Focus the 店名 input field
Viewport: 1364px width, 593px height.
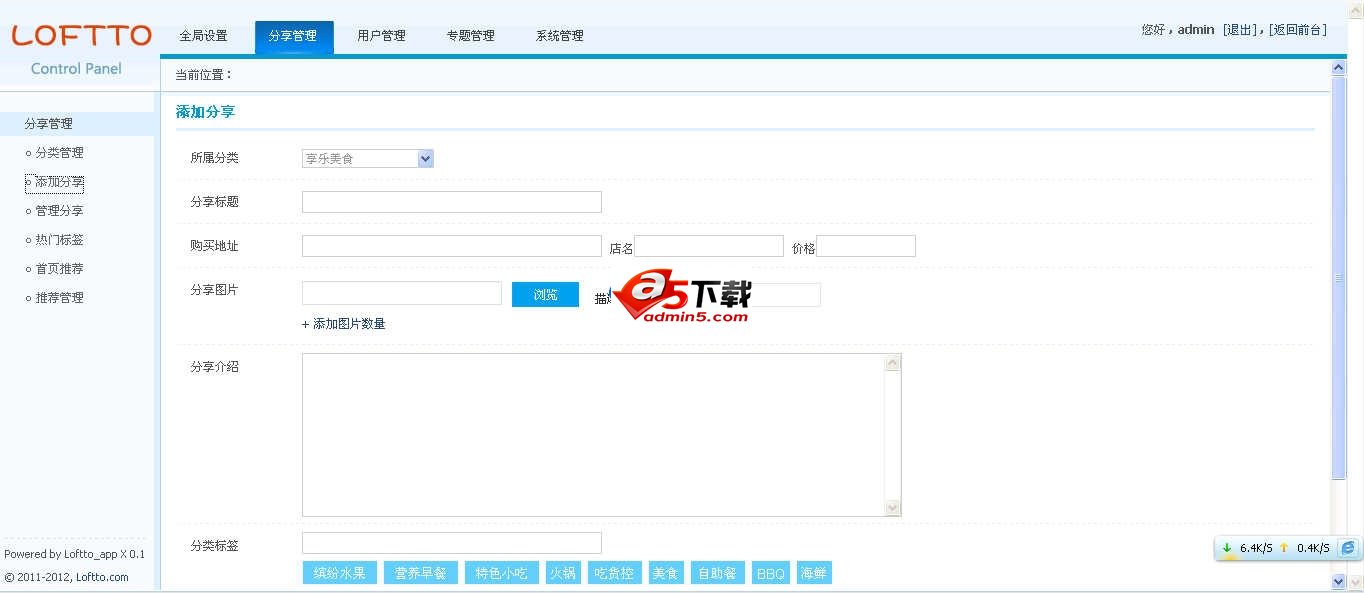(709, 246)
